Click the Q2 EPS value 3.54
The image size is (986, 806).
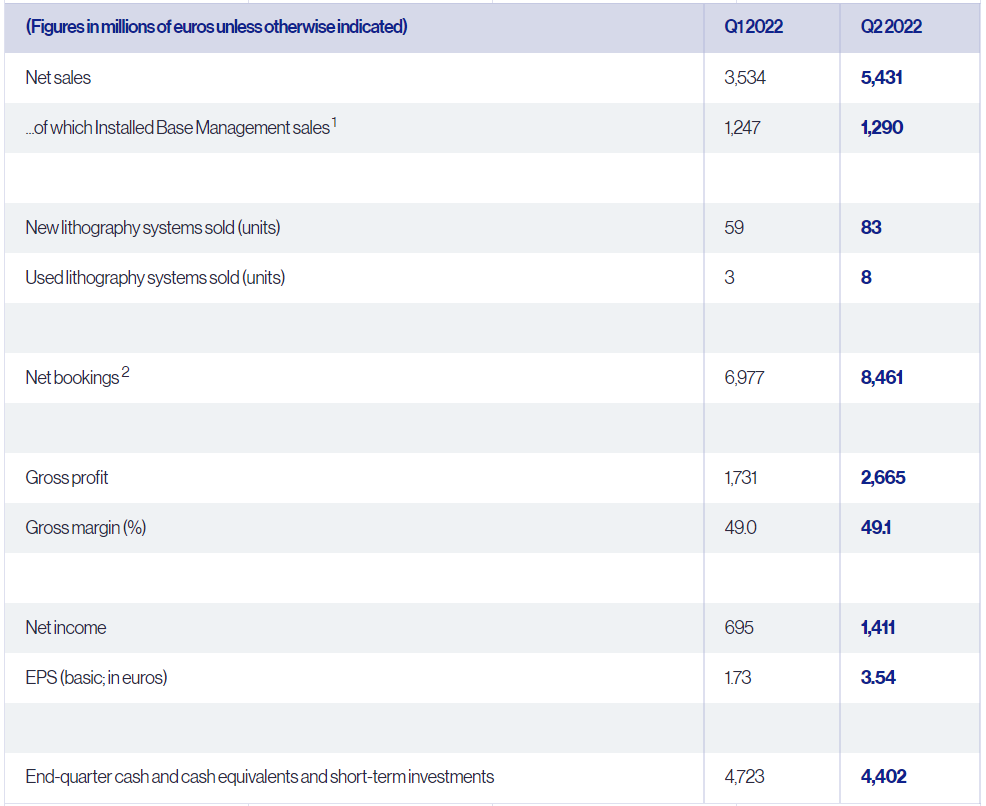pyautogui.click(x=877, y=678)
